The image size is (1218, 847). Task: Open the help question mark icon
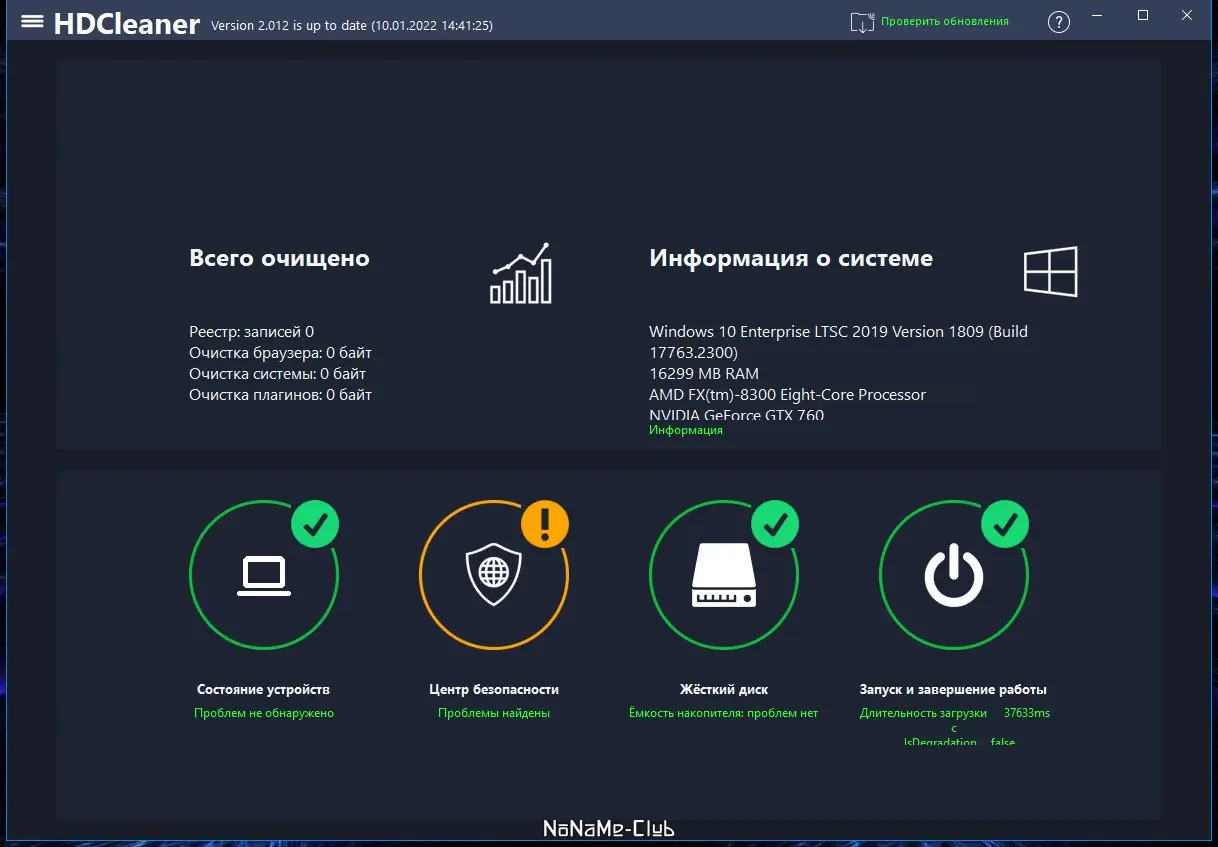(1059, 22)
